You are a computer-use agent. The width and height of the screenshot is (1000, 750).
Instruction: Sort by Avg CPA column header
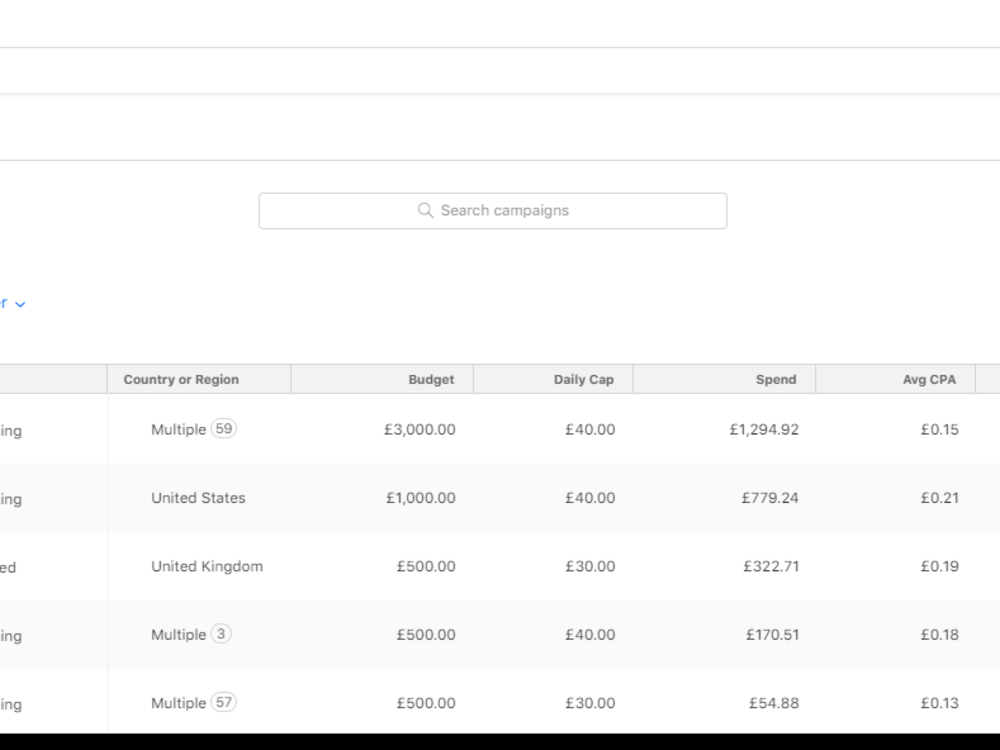[x=929, y=379]
